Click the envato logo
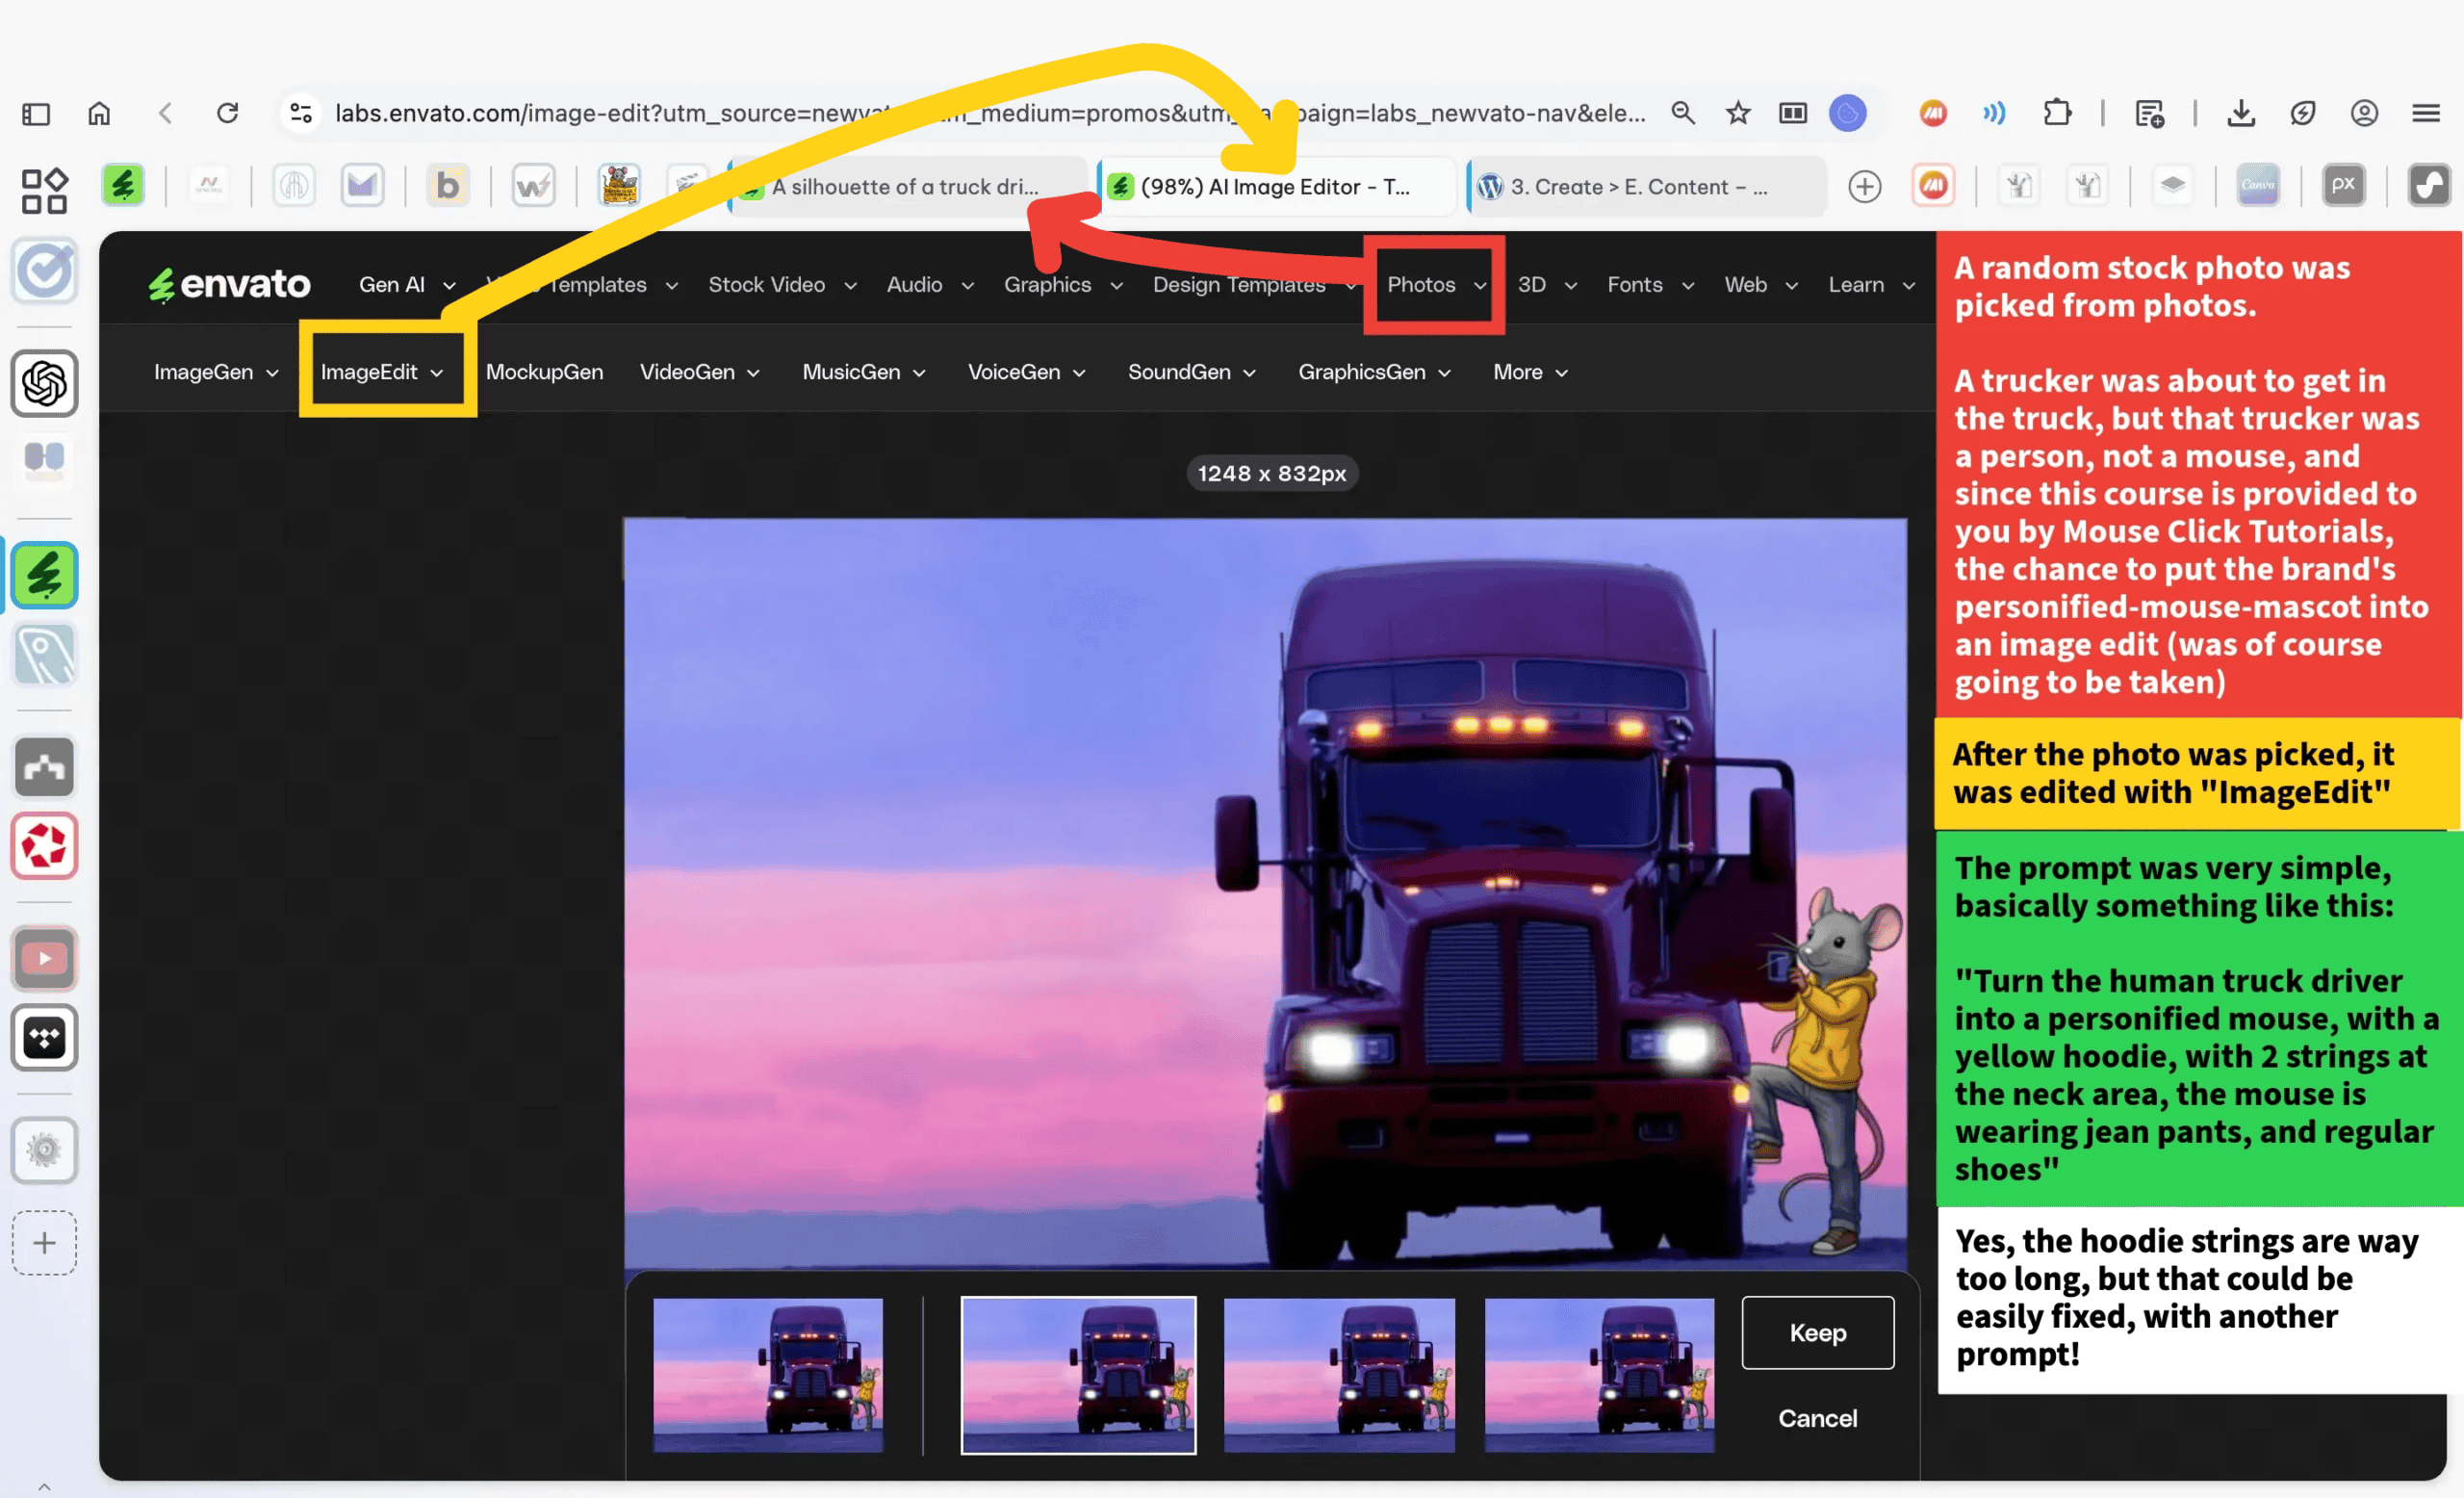 tap(230, 285)
